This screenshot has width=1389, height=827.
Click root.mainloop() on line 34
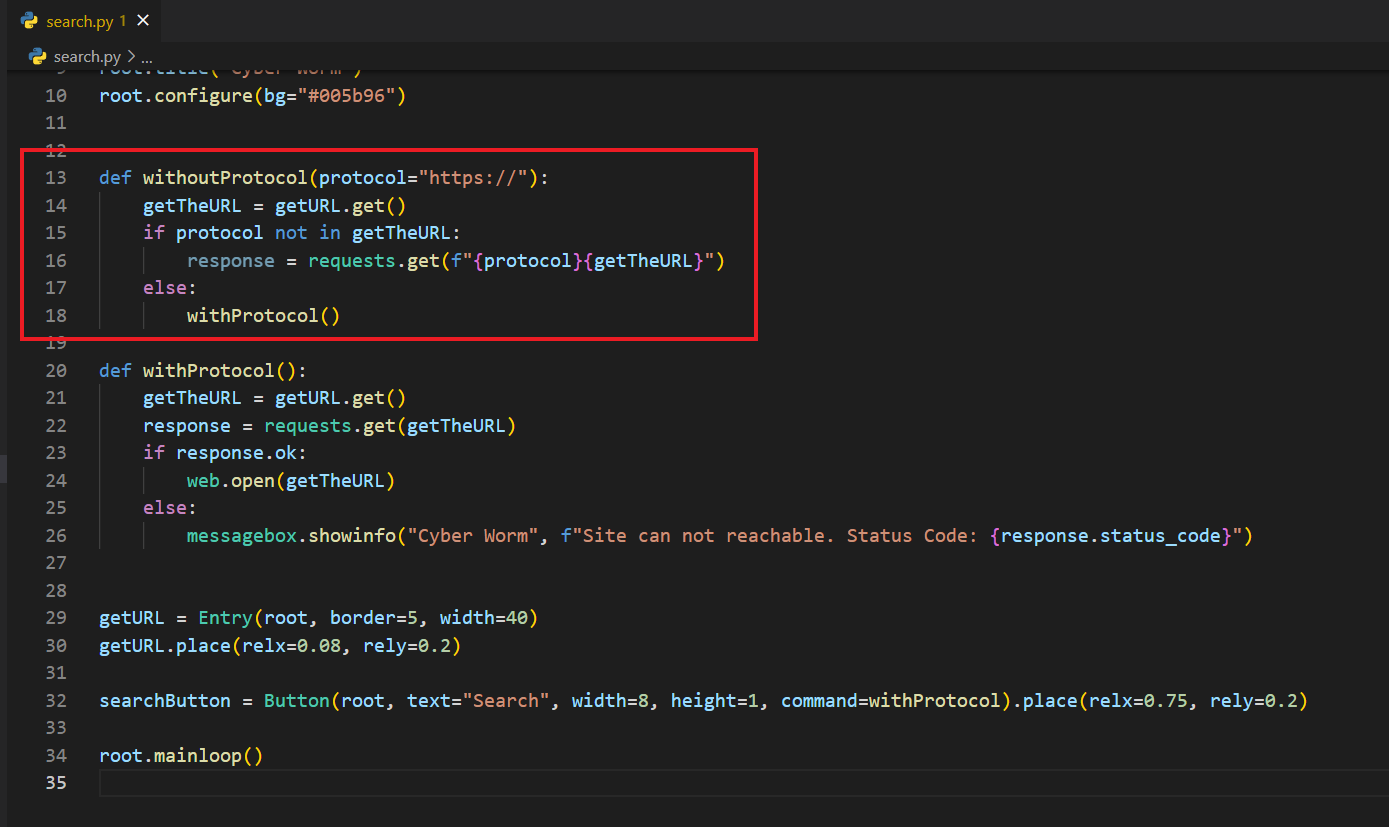point(180,756)
